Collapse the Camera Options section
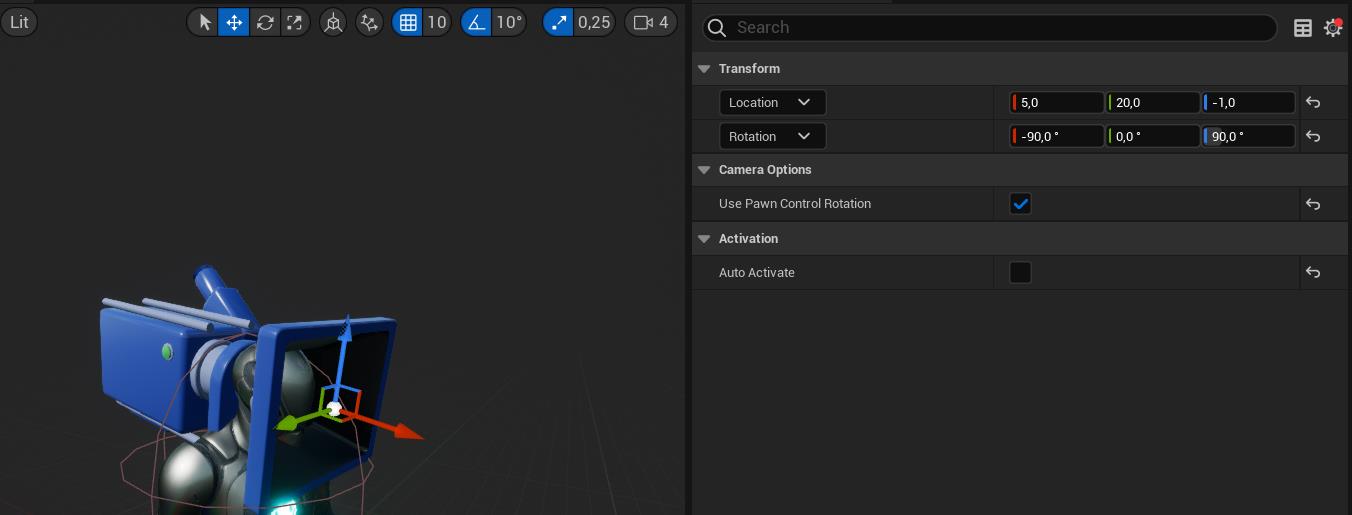Image resolution: width=1352 pixels, height=515 pixels. [702, 170]
